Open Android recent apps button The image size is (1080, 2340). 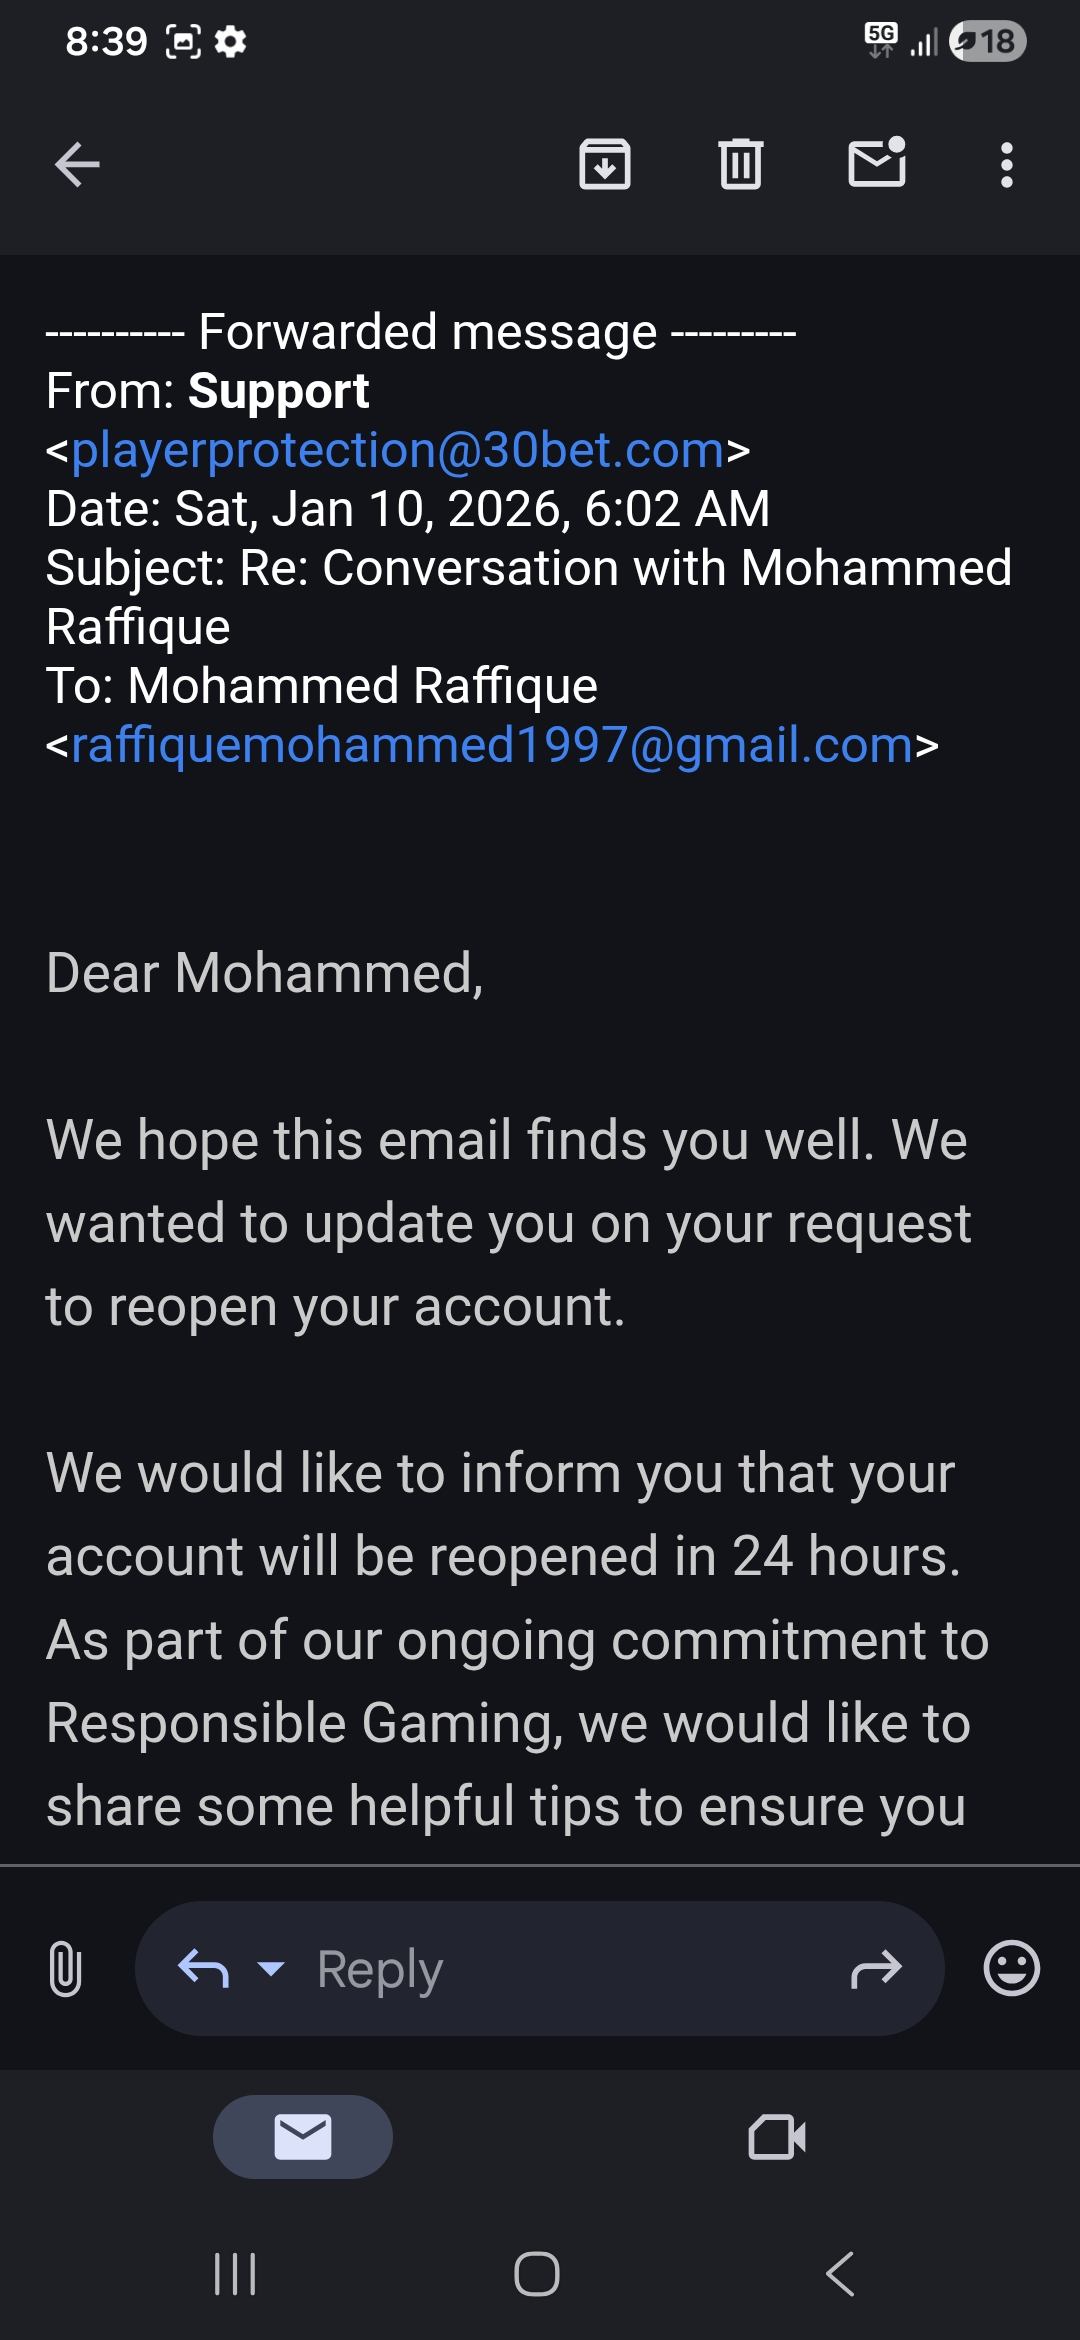(x=236, y=2274)
